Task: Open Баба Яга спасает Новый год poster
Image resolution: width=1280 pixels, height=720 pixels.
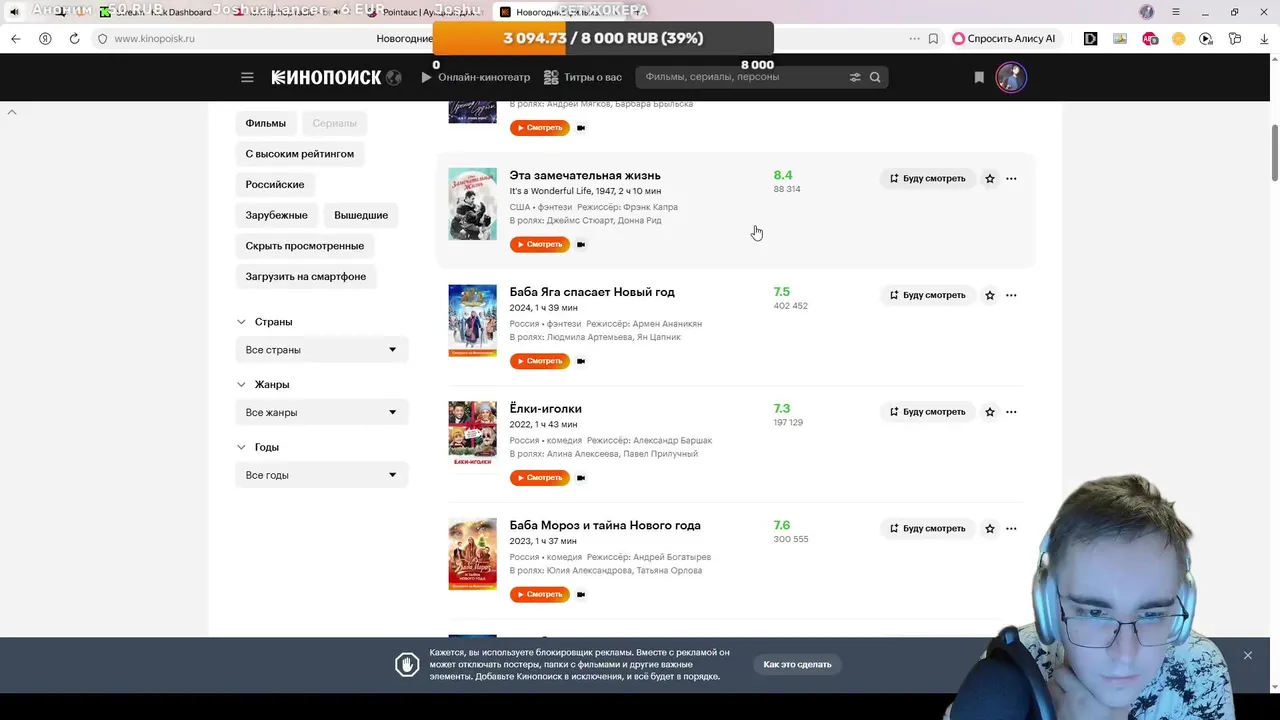Action: (472, 320)
